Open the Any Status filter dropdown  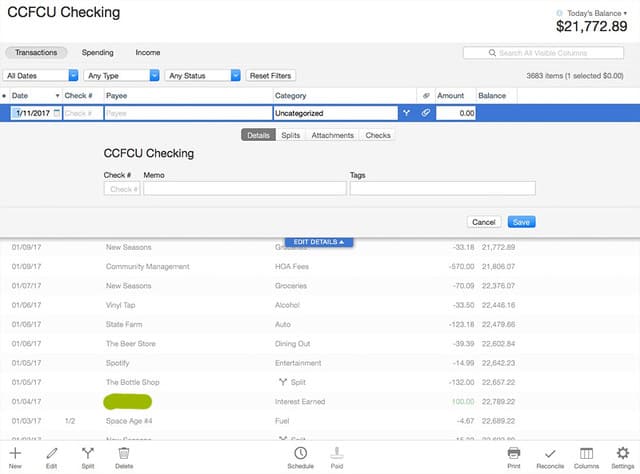click(x=202, y=76)
